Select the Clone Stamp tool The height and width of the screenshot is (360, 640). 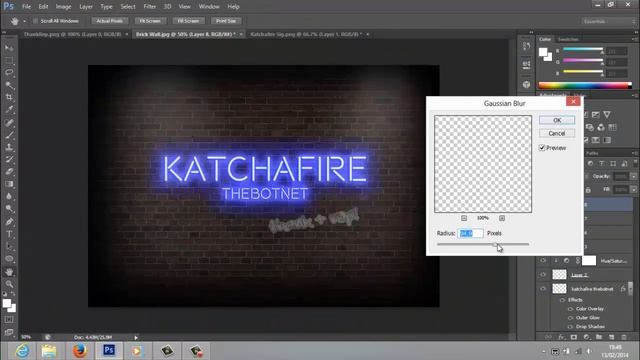[x=9, y=147]
